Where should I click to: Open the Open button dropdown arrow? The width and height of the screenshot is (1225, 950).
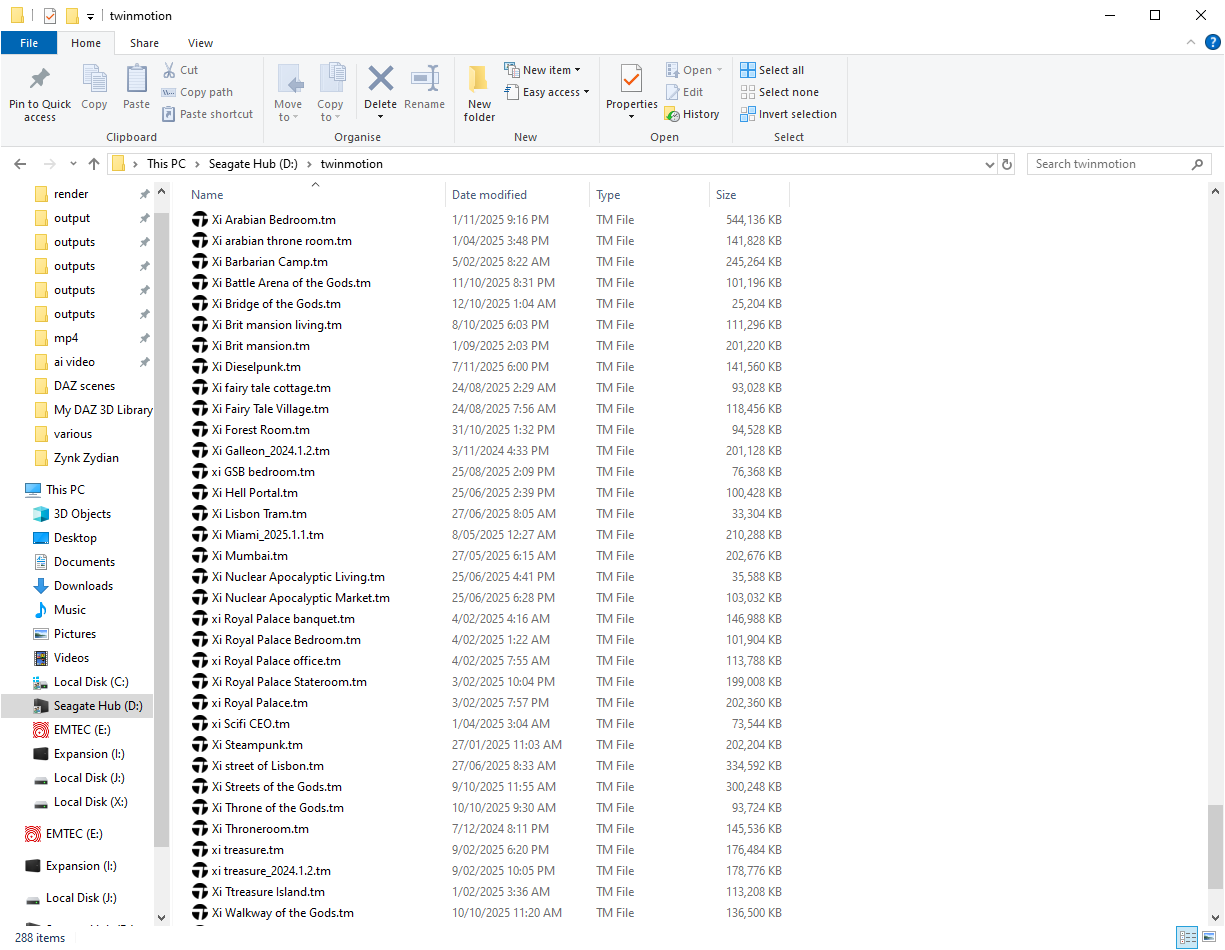(719, 70)
